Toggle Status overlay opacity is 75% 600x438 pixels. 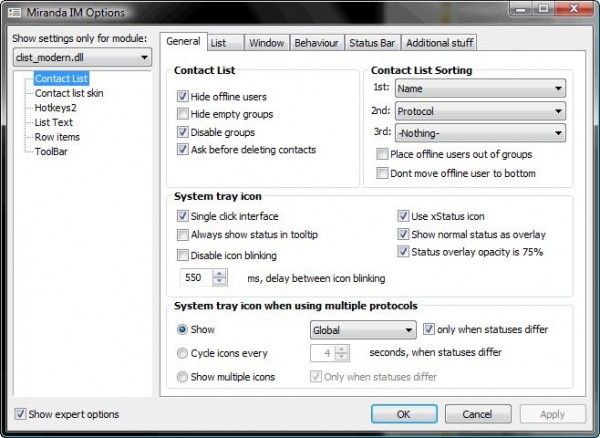(x=403, y=252)
